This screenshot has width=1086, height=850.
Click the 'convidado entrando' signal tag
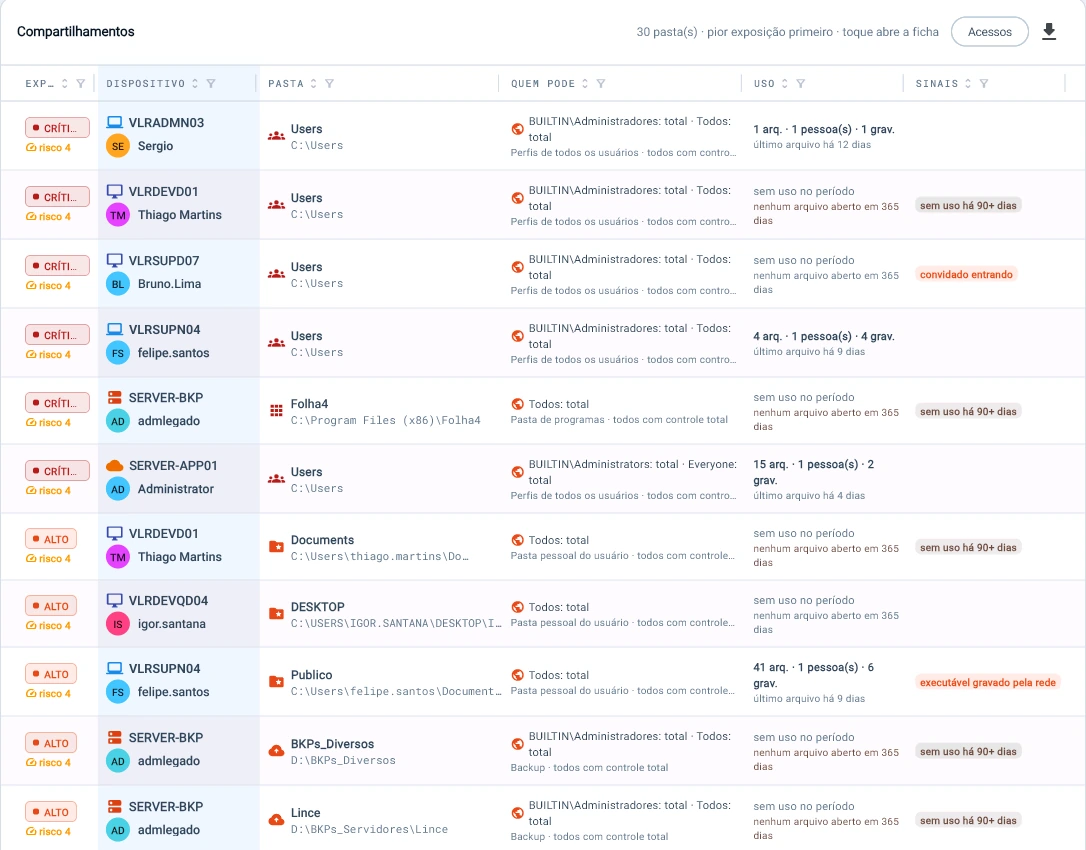tap(966, 274)
